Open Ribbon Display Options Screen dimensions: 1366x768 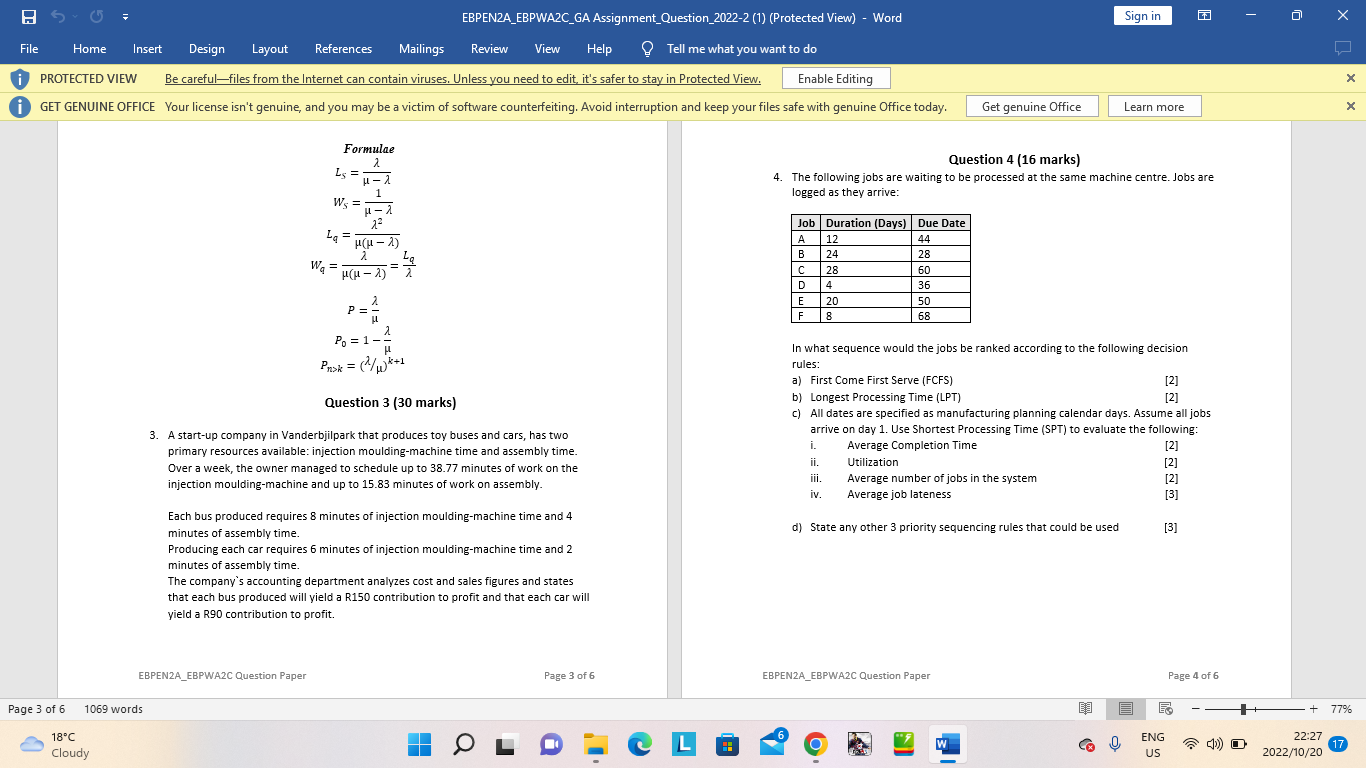pyautogui.click(x=1204, y=17)
